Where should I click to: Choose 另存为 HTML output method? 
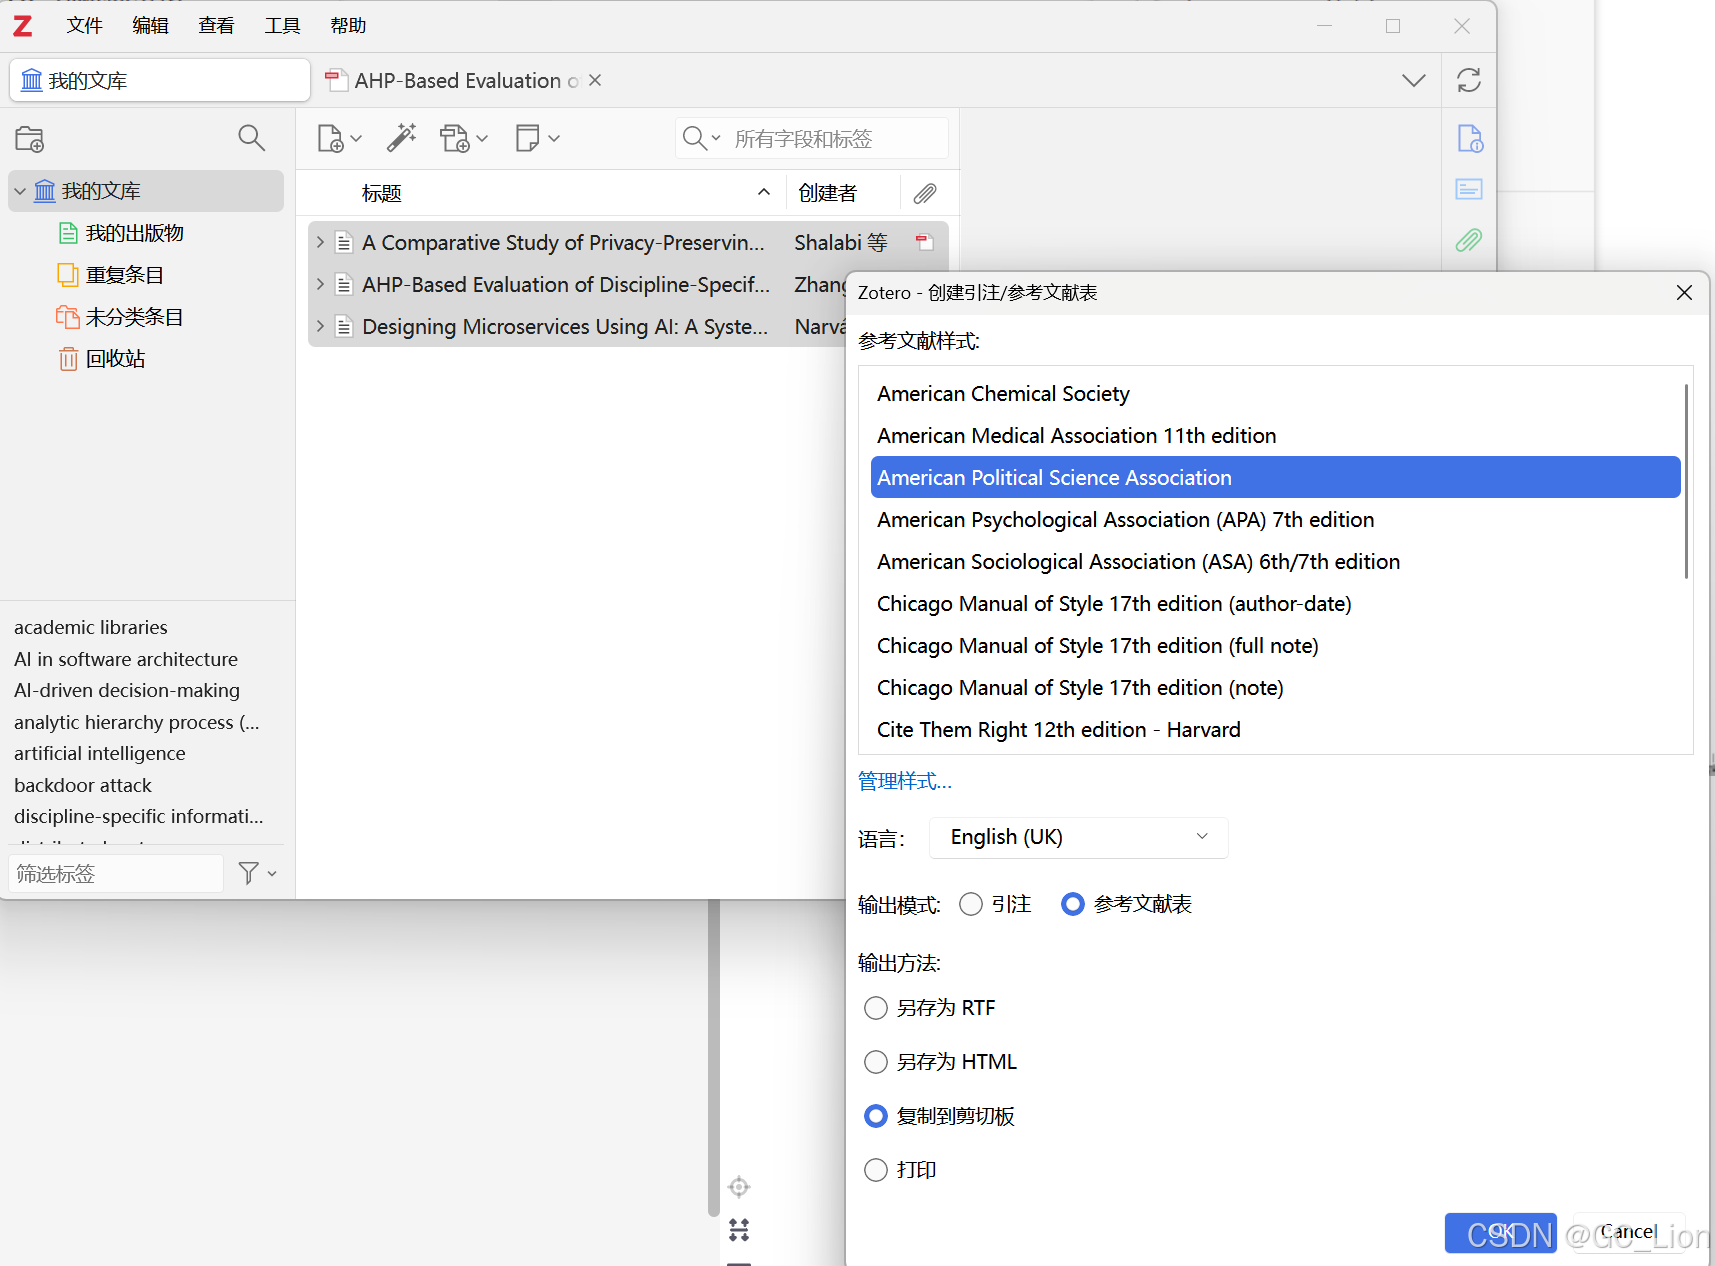point(876,1062)
